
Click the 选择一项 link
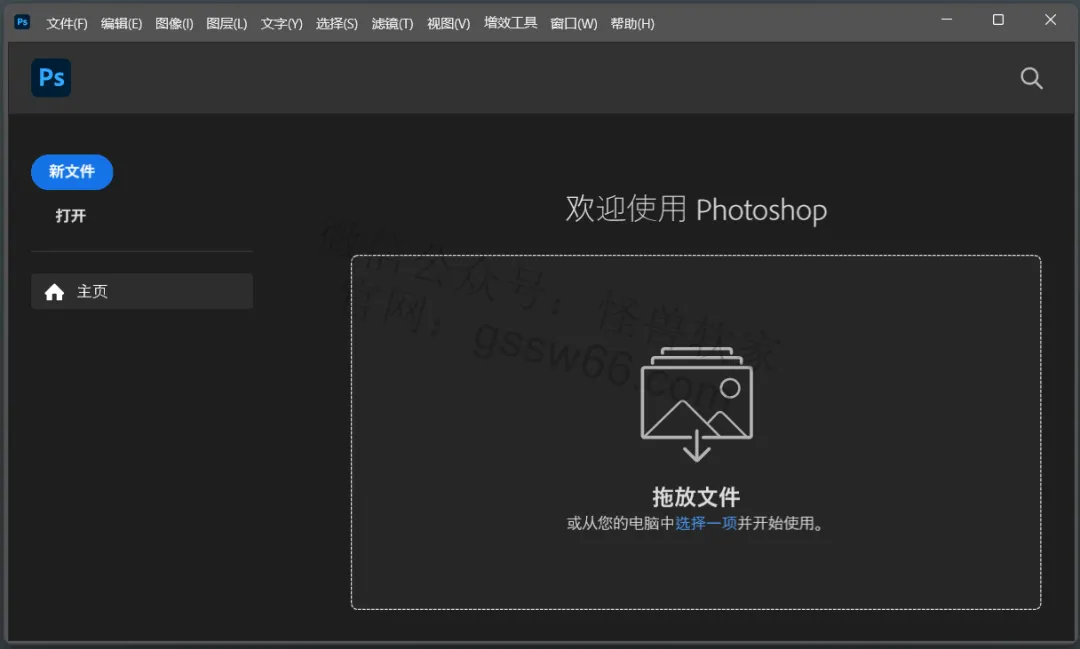[706, 524]
